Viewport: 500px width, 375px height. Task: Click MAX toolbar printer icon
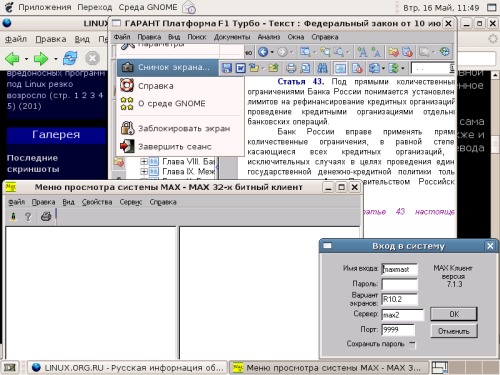pos(46,217)
